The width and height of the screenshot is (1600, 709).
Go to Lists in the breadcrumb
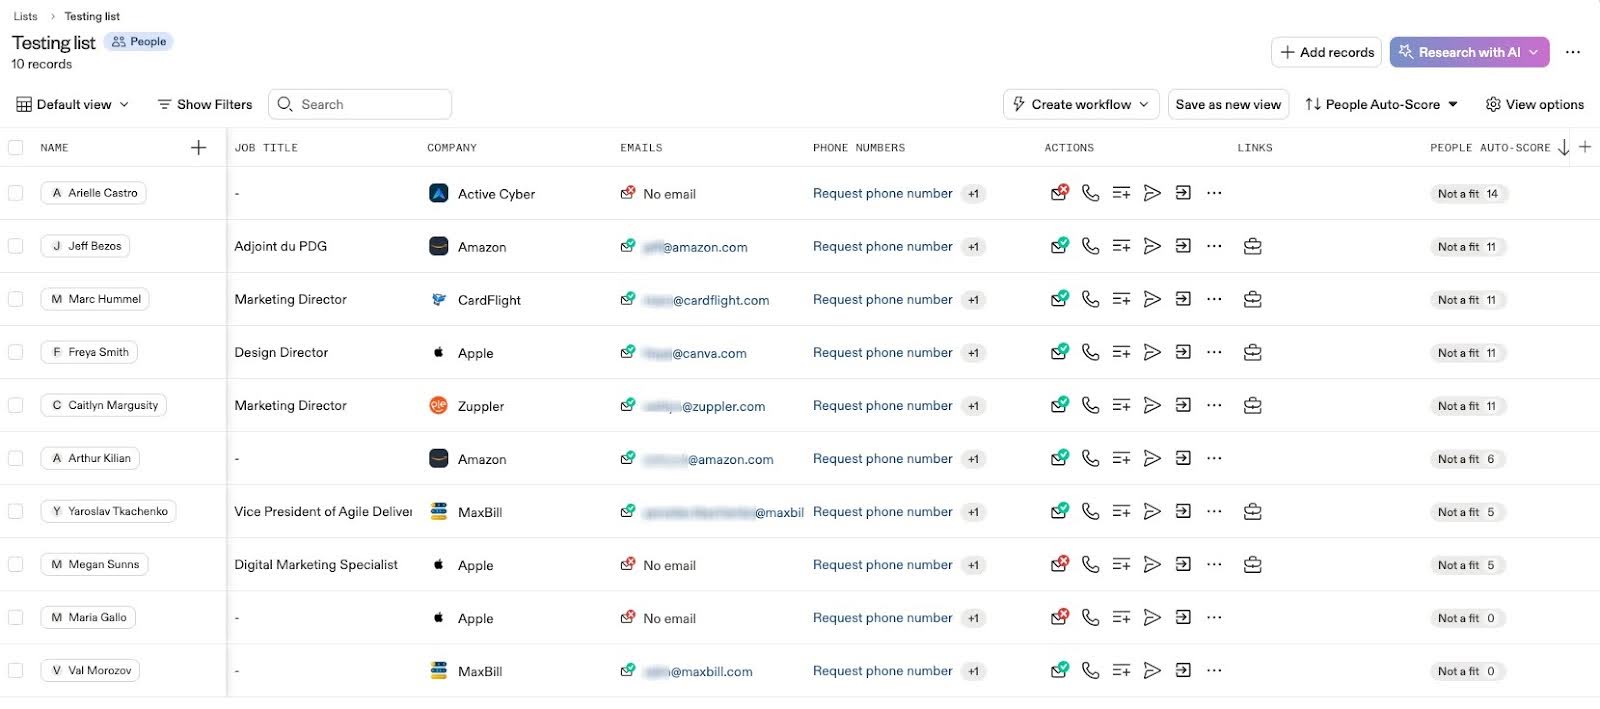(x=25, y=16)
